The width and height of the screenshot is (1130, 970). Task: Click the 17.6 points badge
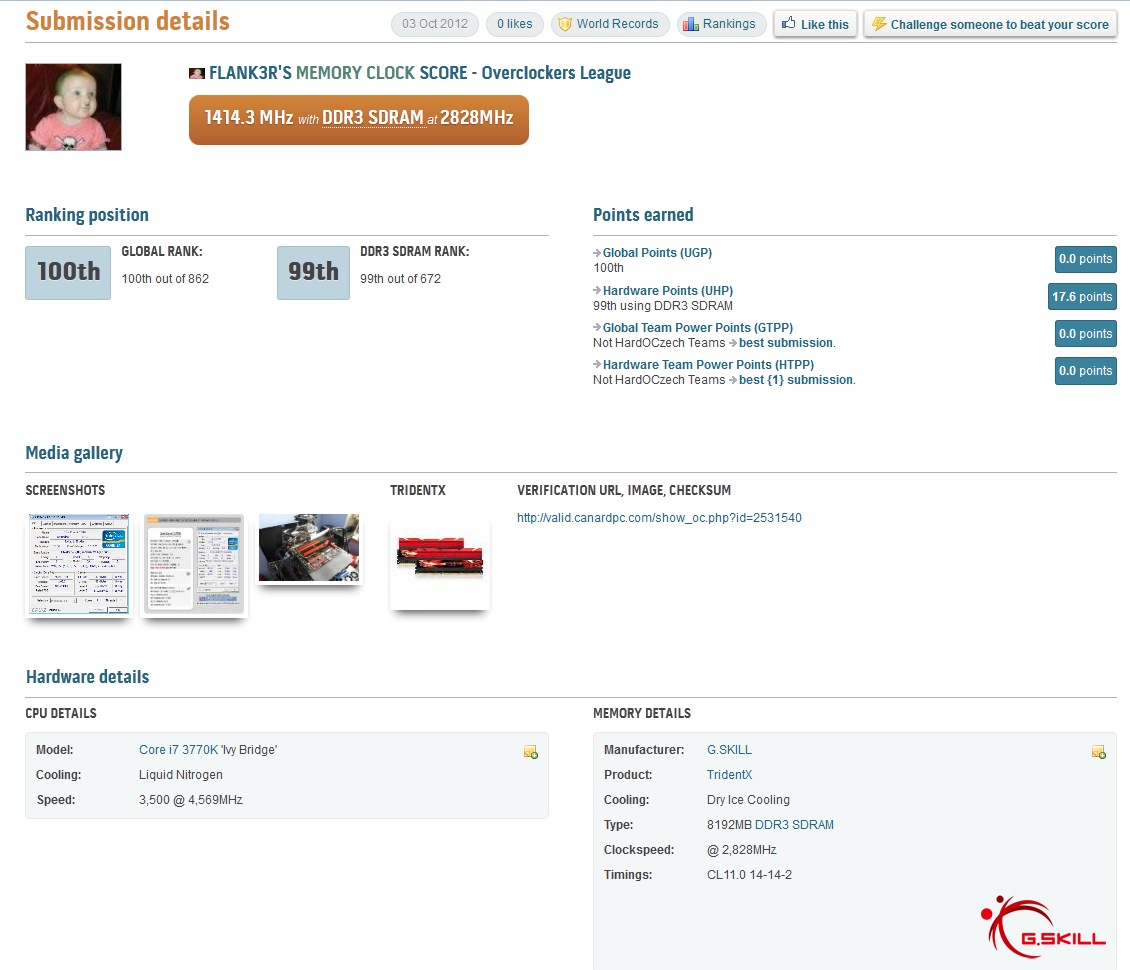(x=1082, y=296)
